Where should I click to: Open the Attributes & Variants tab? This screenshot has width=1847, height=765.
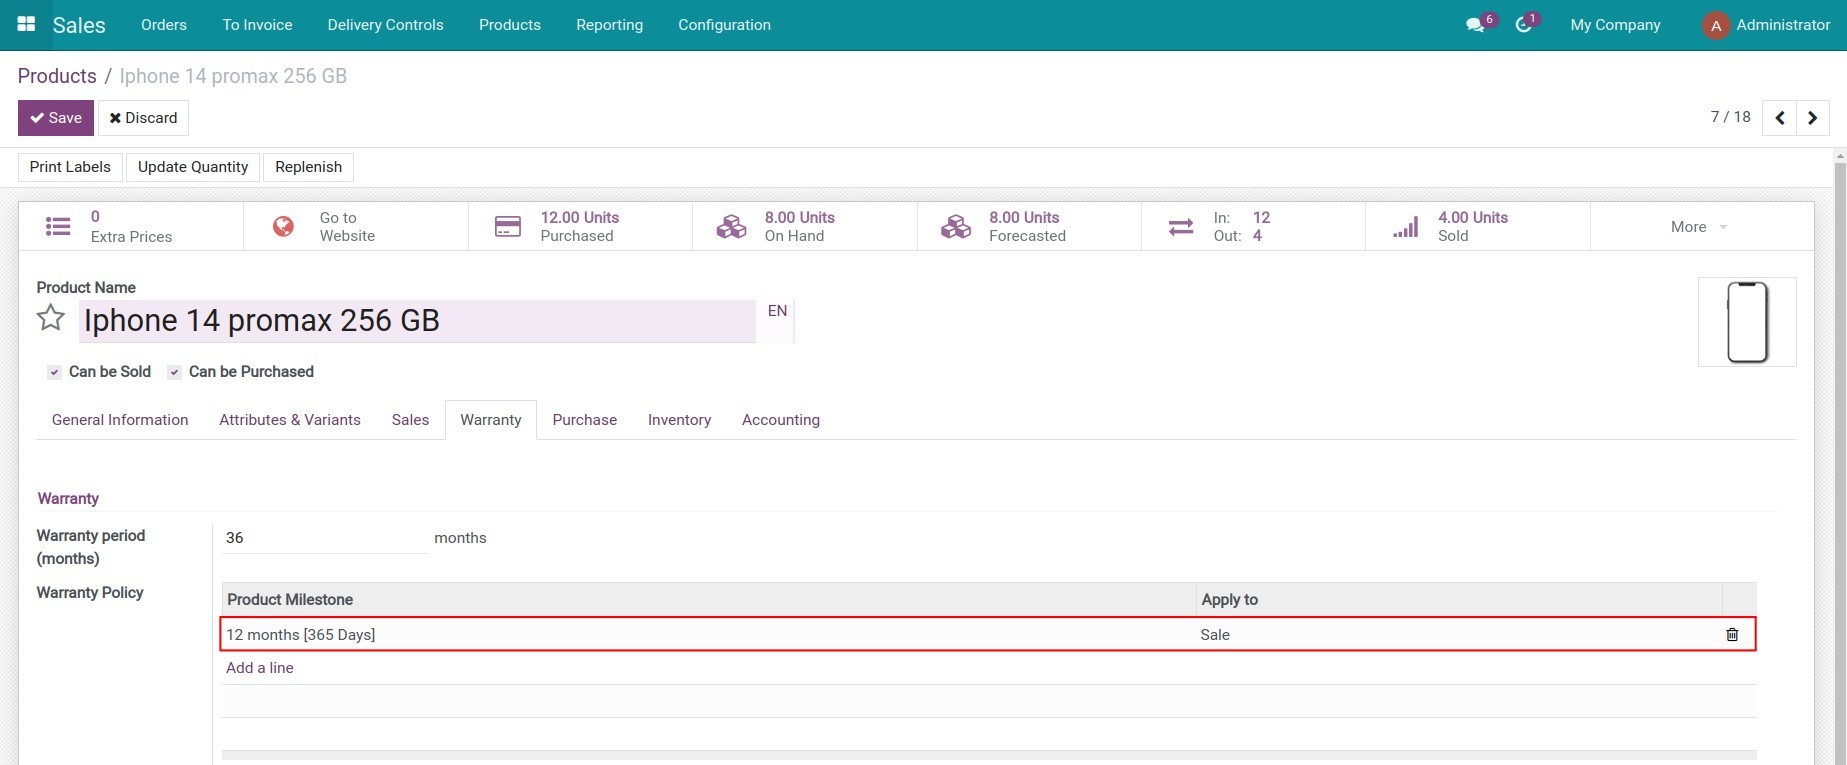[x=290, y=420]
